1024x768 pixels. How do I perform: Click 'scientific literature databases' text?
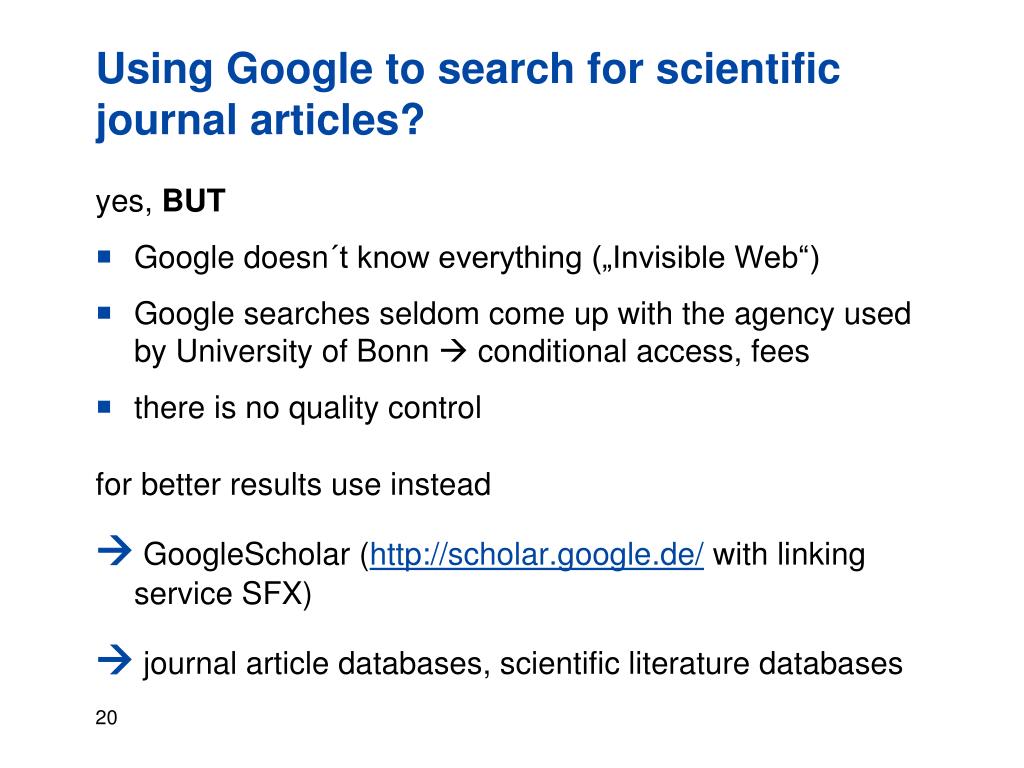point(701,664)
